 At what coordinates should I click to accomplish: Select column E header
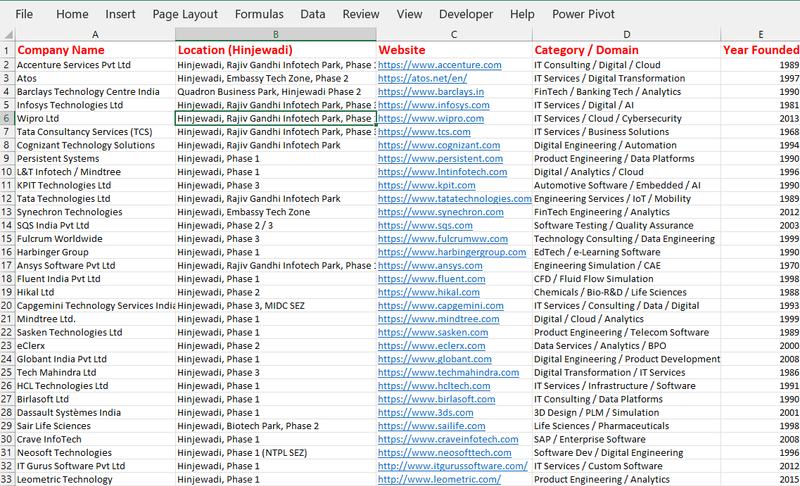[760, 35]
